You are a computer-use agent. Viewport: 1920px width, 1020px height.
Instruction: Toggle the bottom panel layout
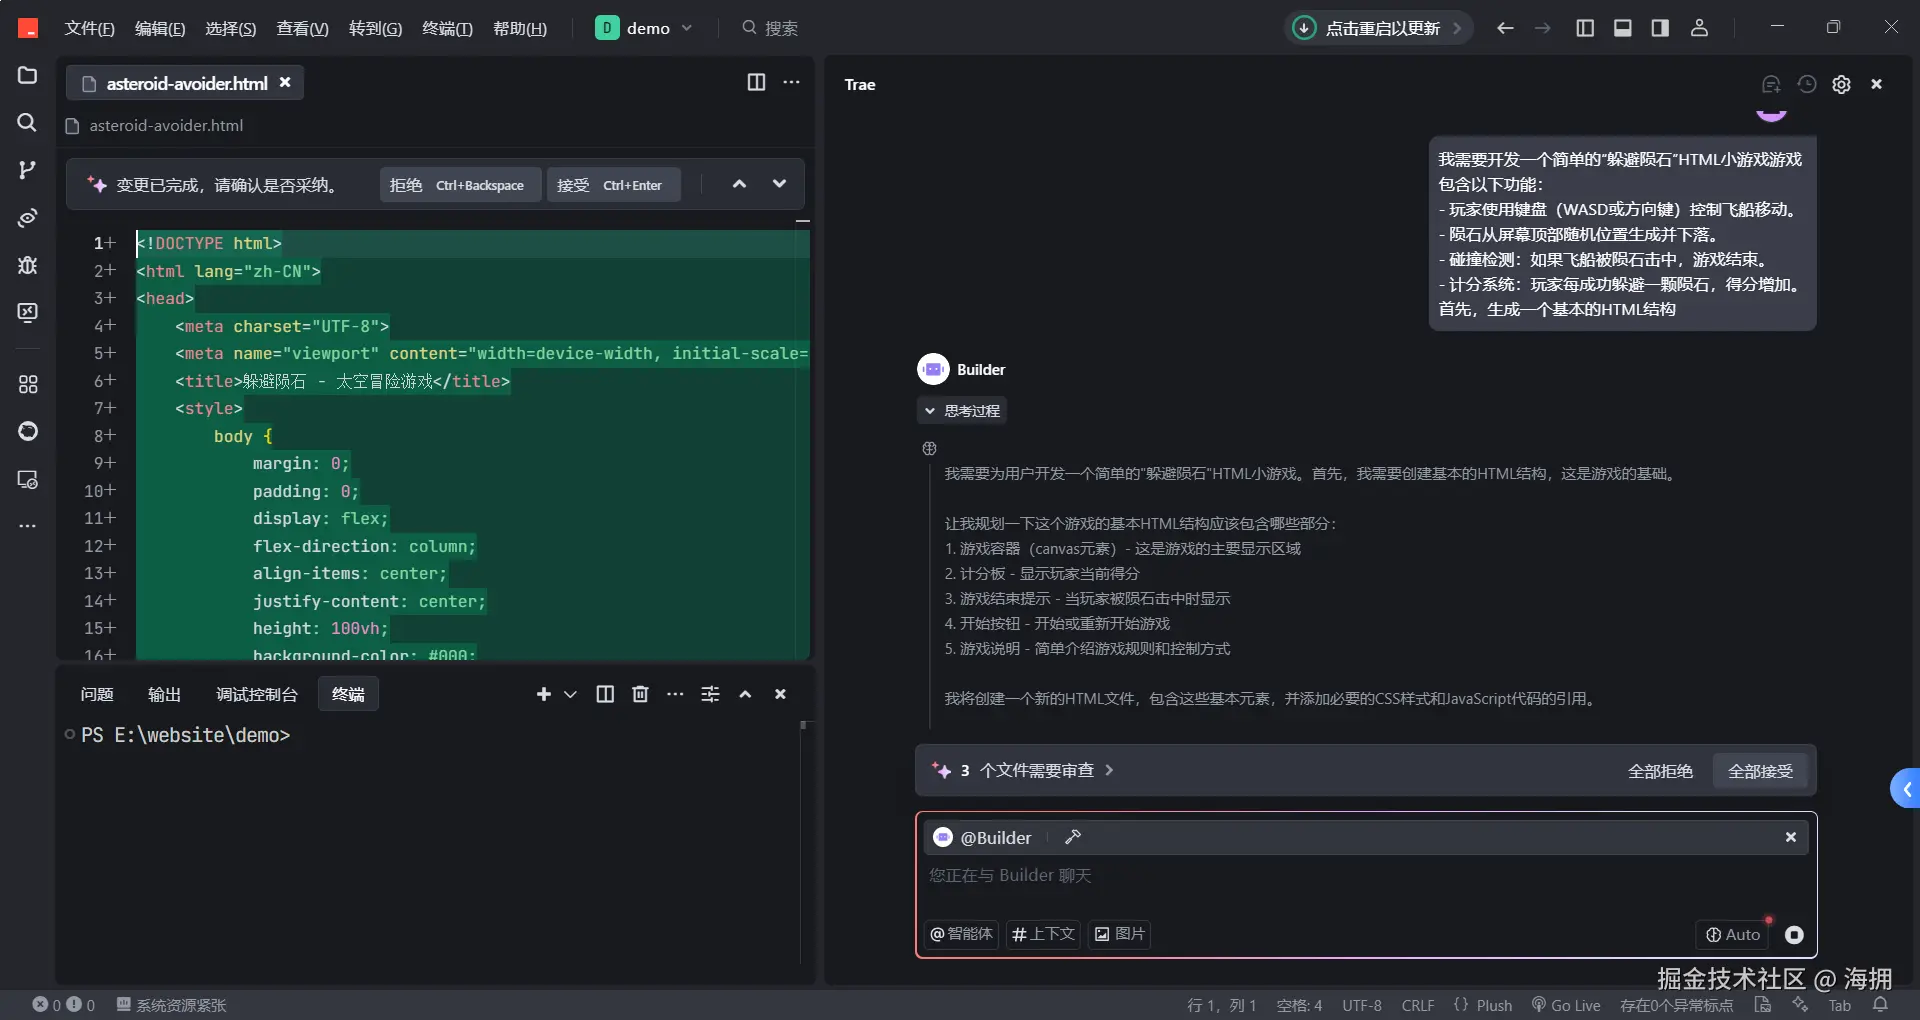[1623, 28]
